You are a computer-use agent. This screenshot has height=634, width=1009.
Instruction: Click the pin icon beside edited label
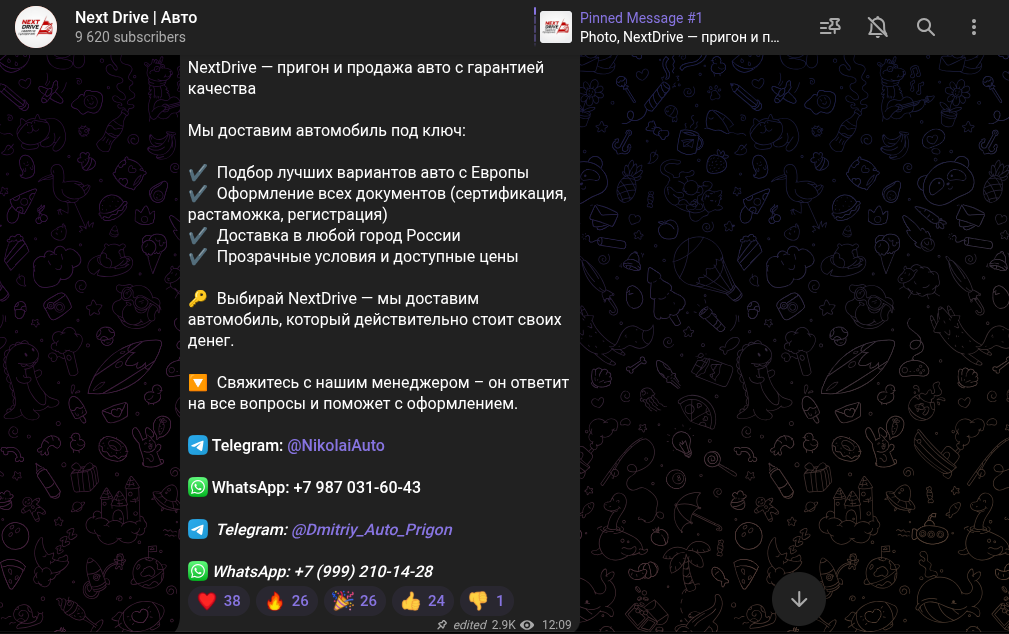442,625
